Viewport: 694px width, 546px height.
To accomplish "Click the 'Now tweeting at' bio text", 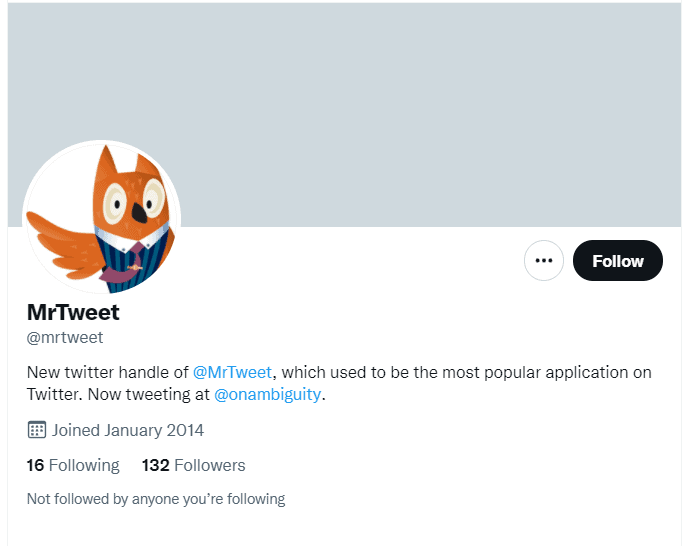I will pos(149,394).
